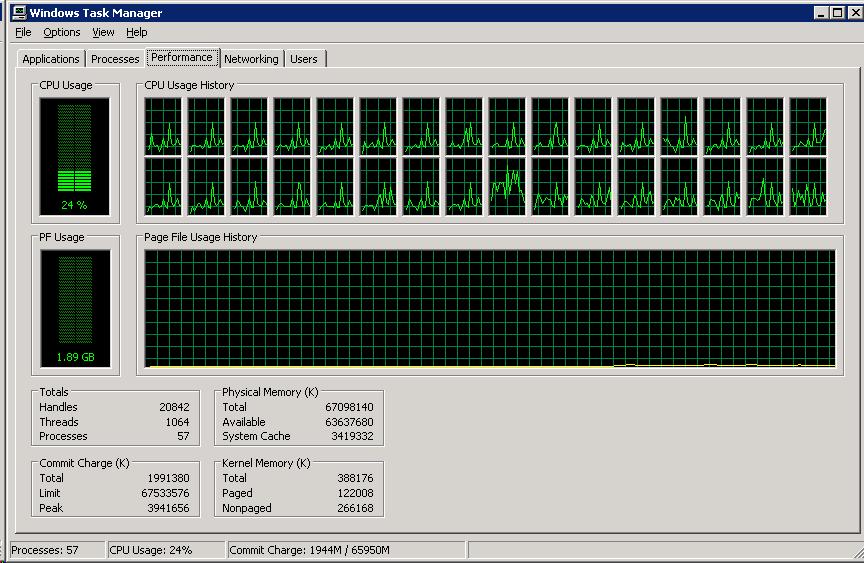
Task: Click the Page File Usage History label
Action: (201, 237)
